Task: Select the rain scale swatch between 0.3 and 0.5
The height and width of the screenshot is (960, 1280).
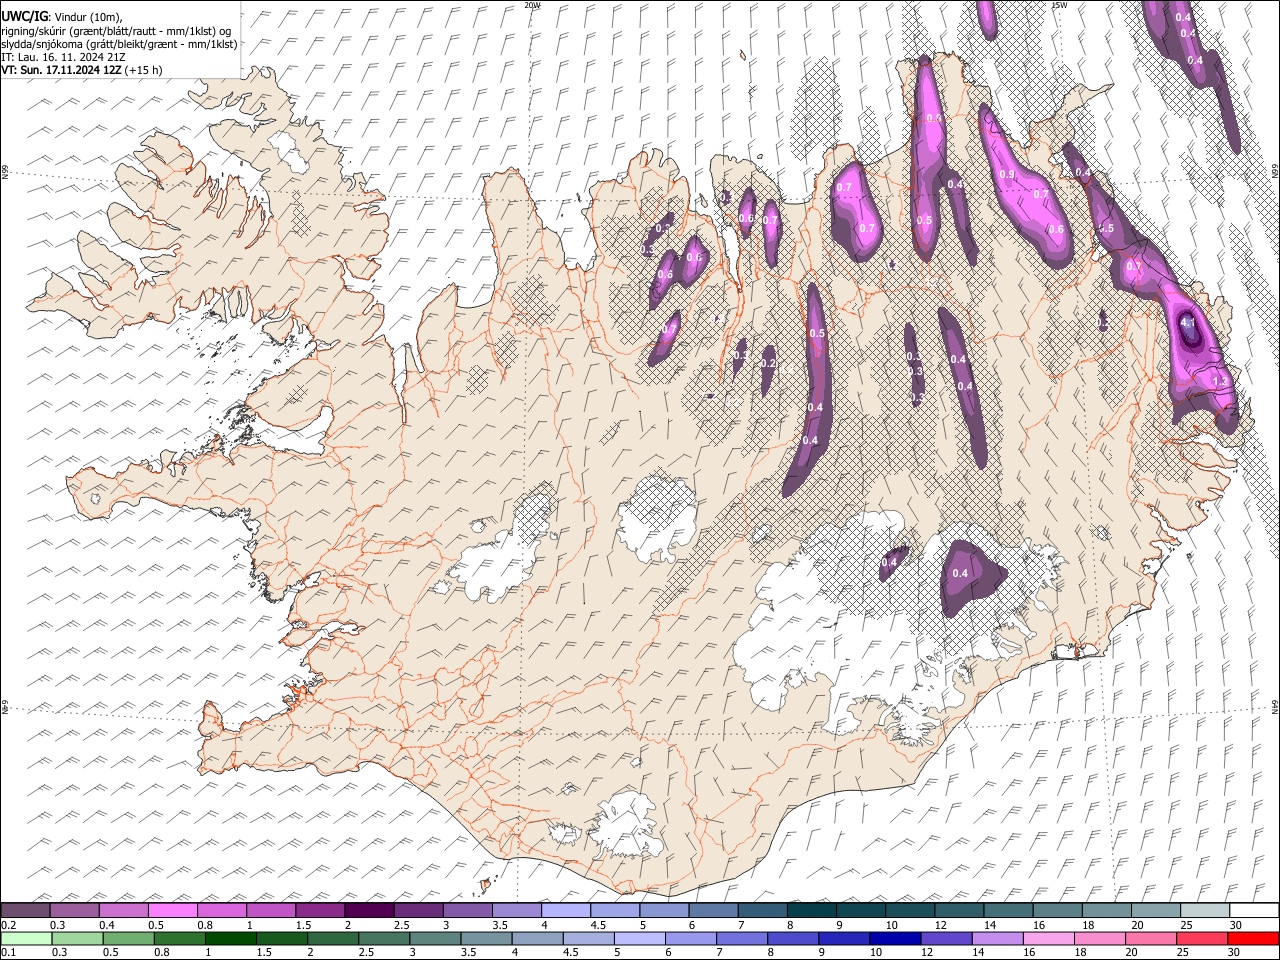Action: (77, 938)
